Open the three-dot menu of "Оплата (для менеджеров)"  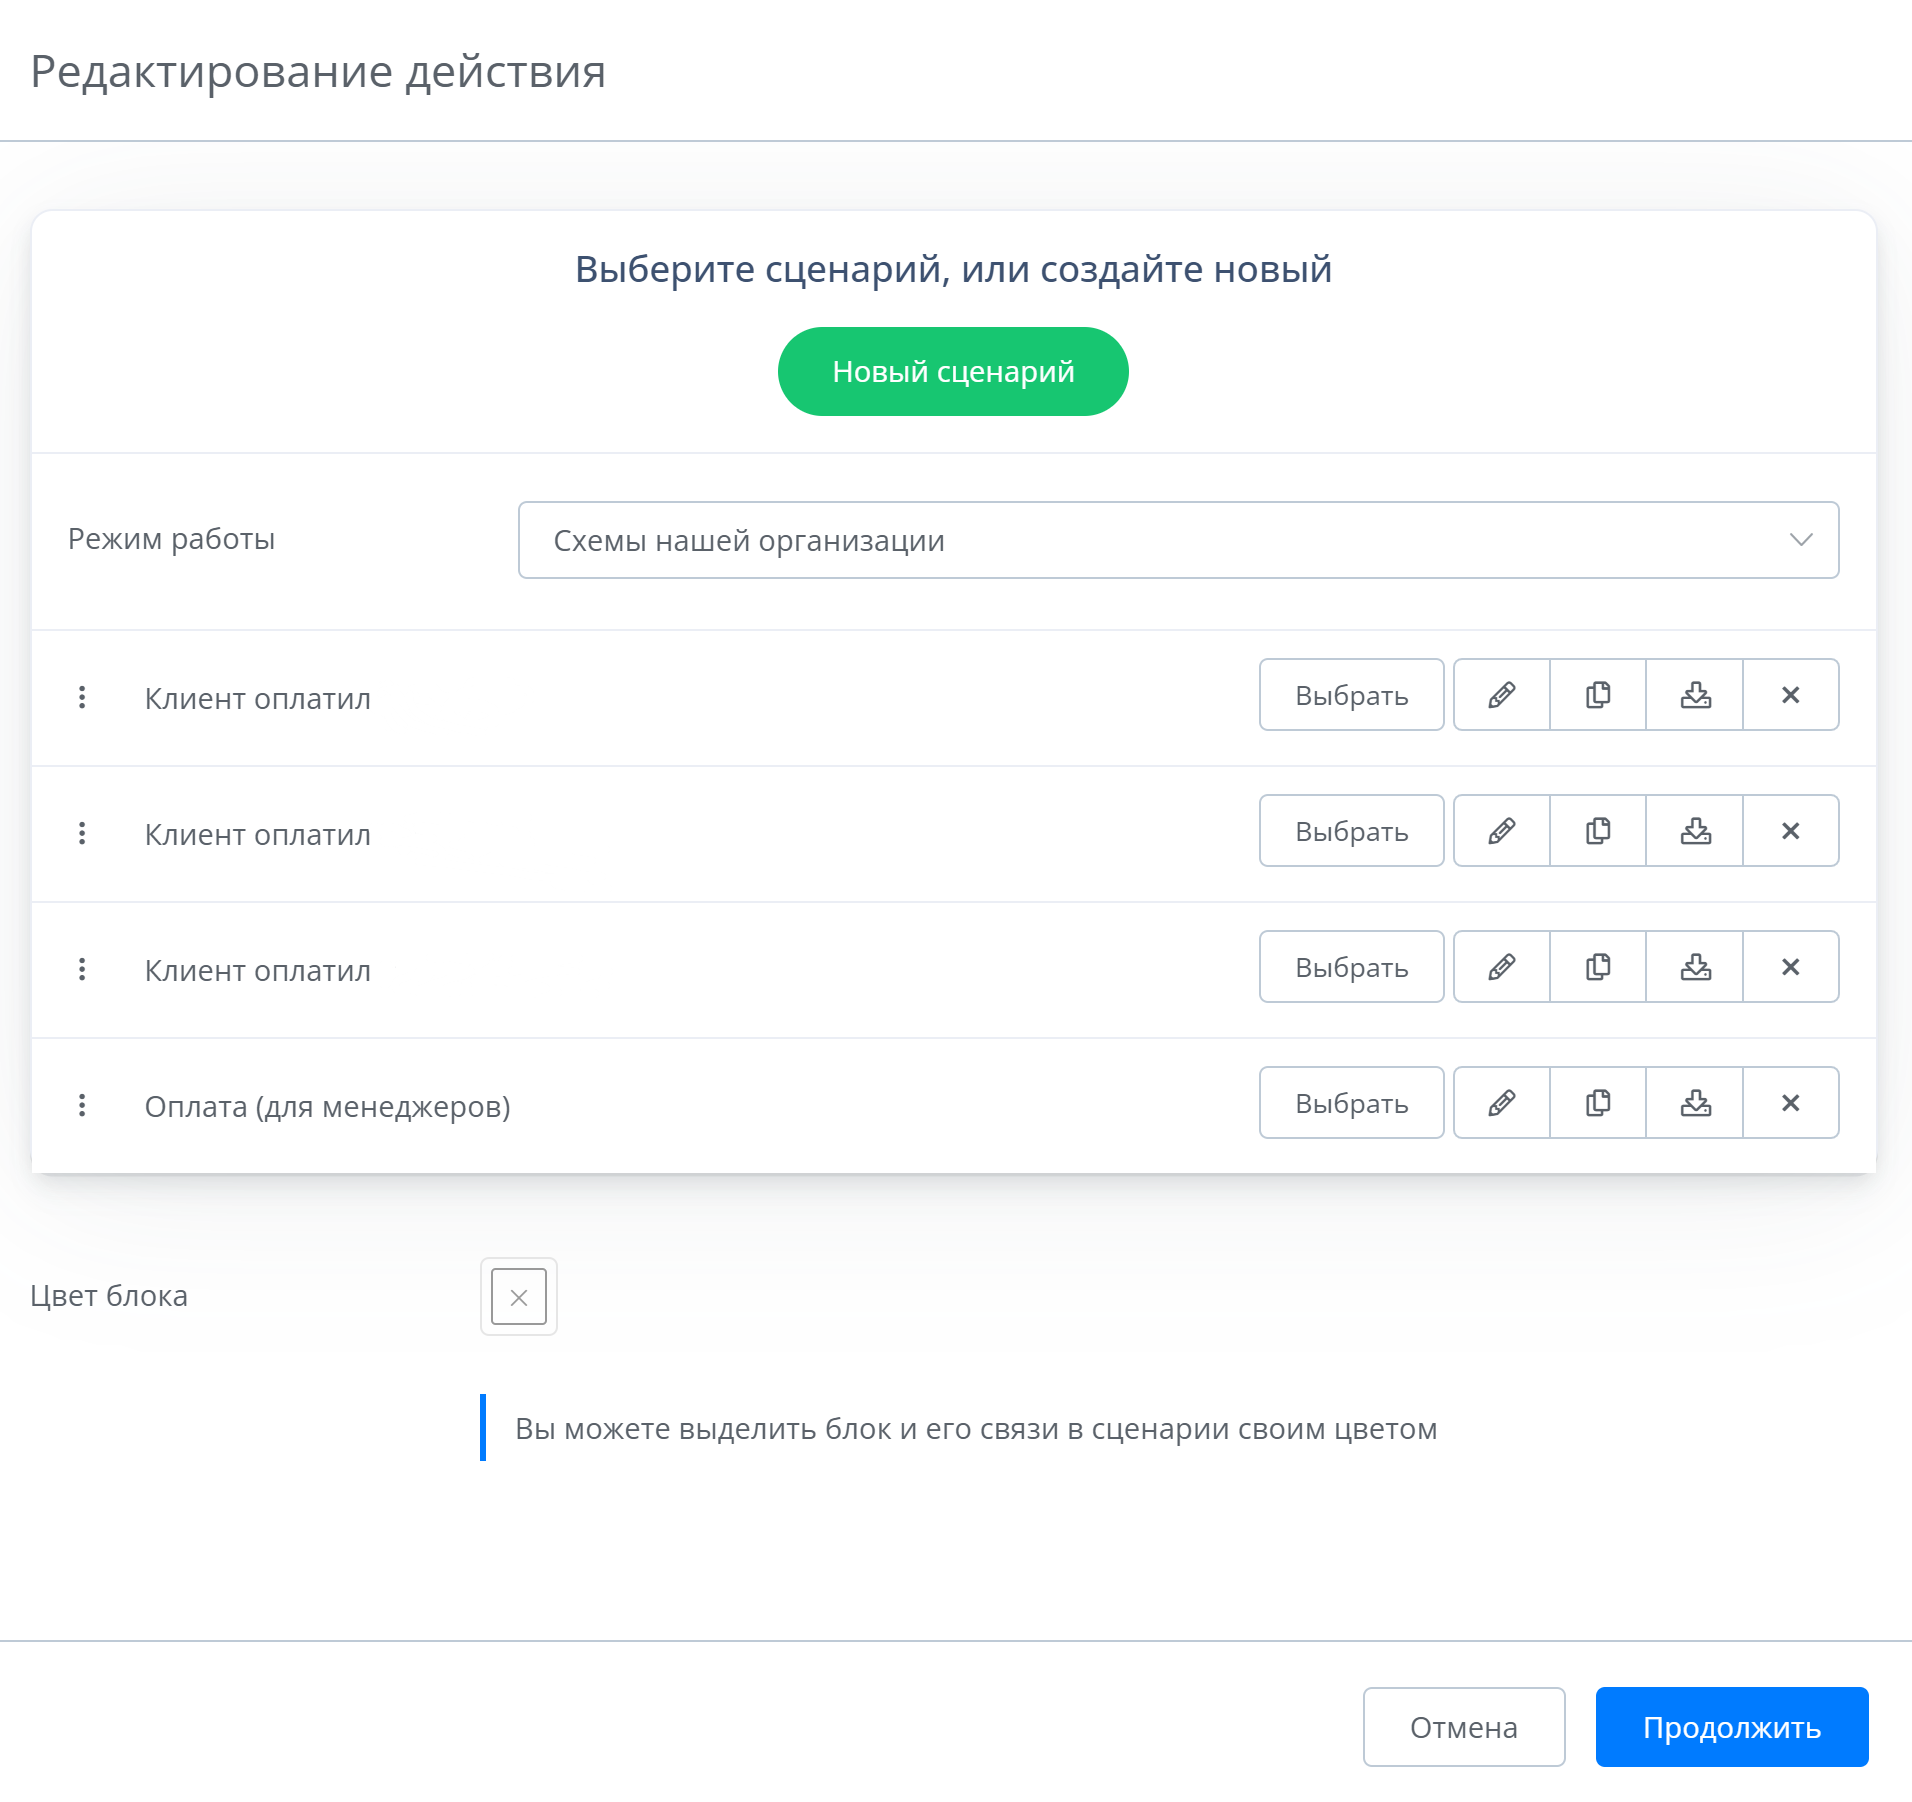(x=82, y=1105)
